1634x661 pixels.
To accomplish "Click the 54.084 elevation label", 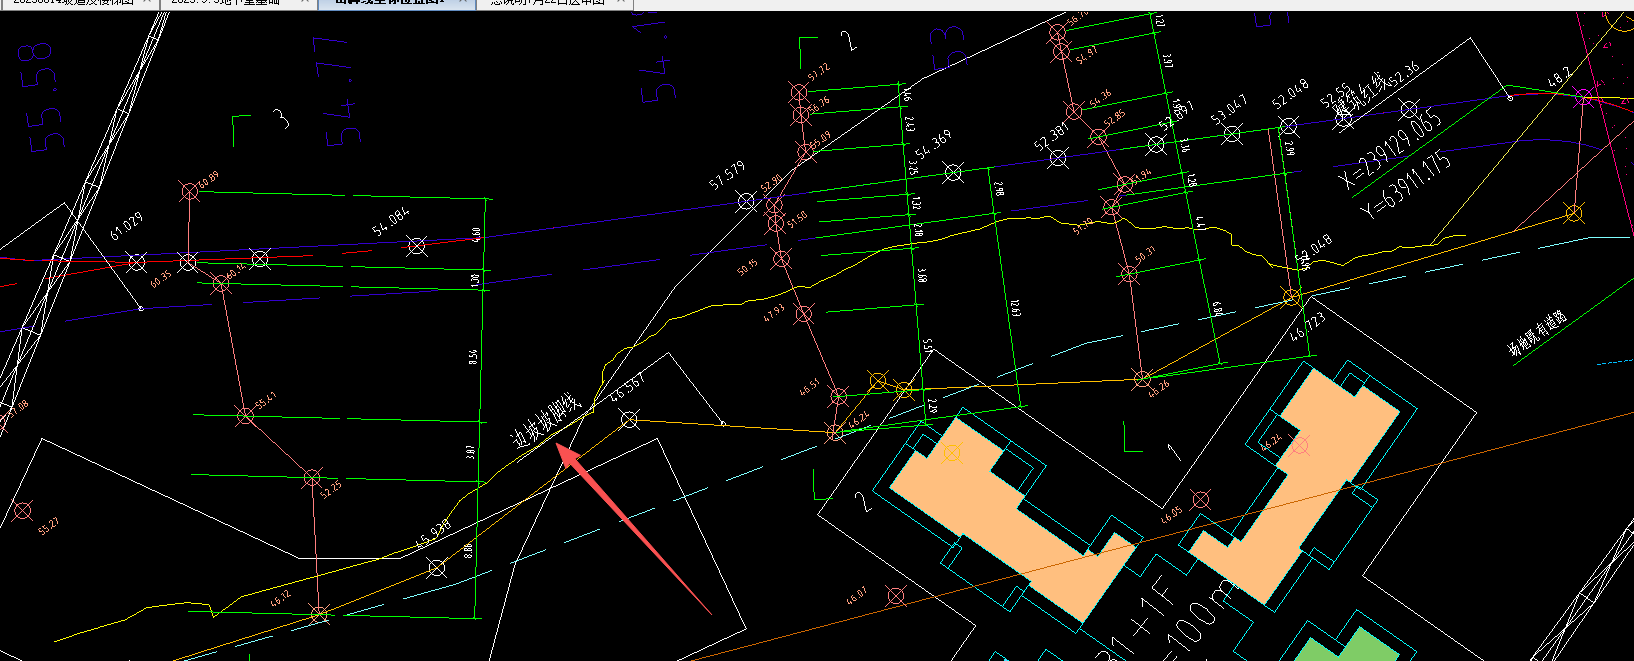I will pos(390,221).
